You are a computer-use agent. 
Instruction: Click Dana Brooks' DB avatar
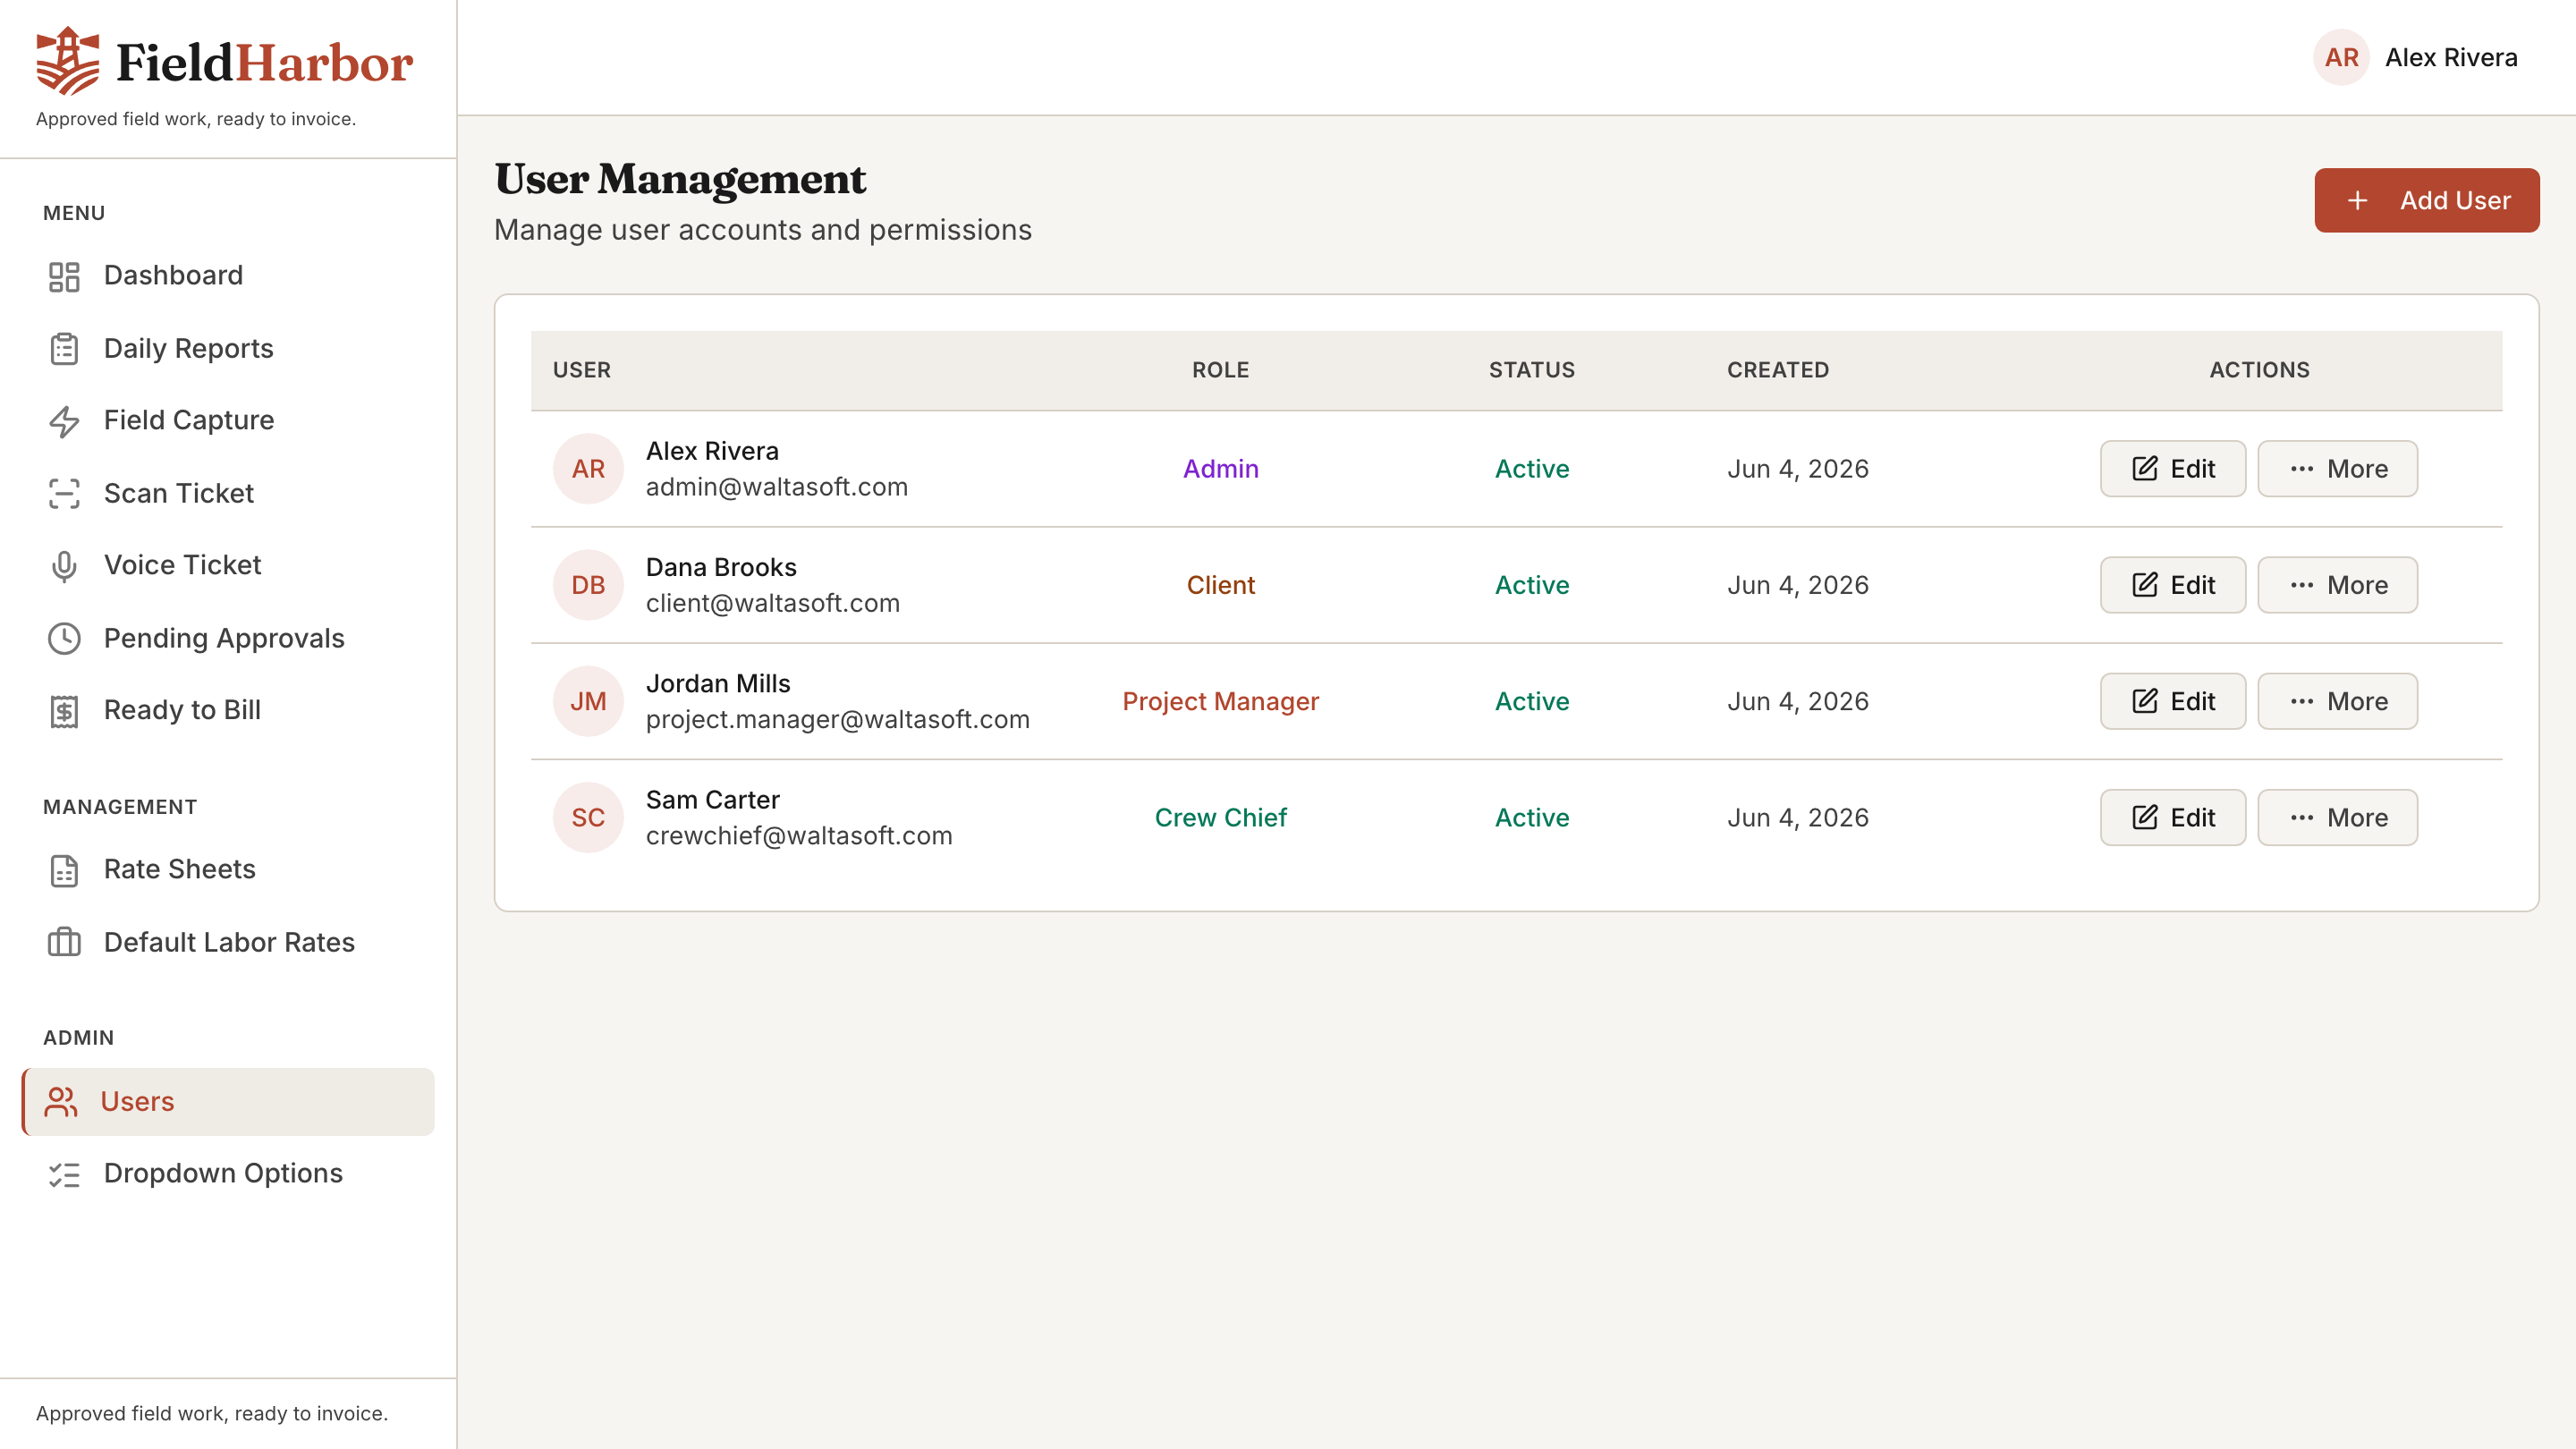tap(588, 585)
